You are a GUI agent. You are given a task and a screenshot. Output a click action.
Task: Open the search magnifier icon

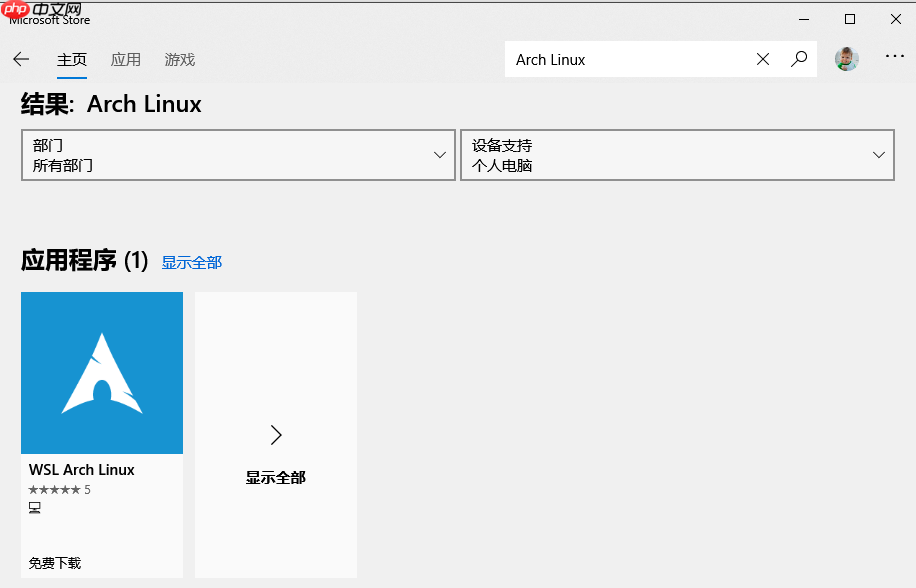click(799, 59)
